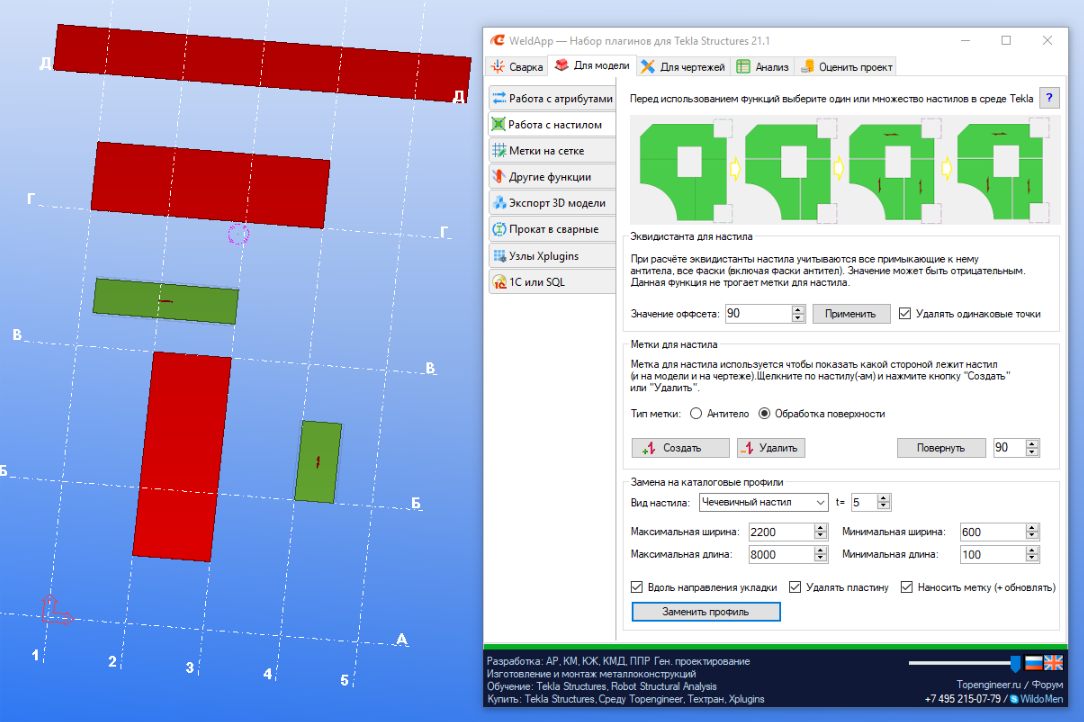Open the Анализ tab
Screen dimensions: 1084x722
pos(763,67)
